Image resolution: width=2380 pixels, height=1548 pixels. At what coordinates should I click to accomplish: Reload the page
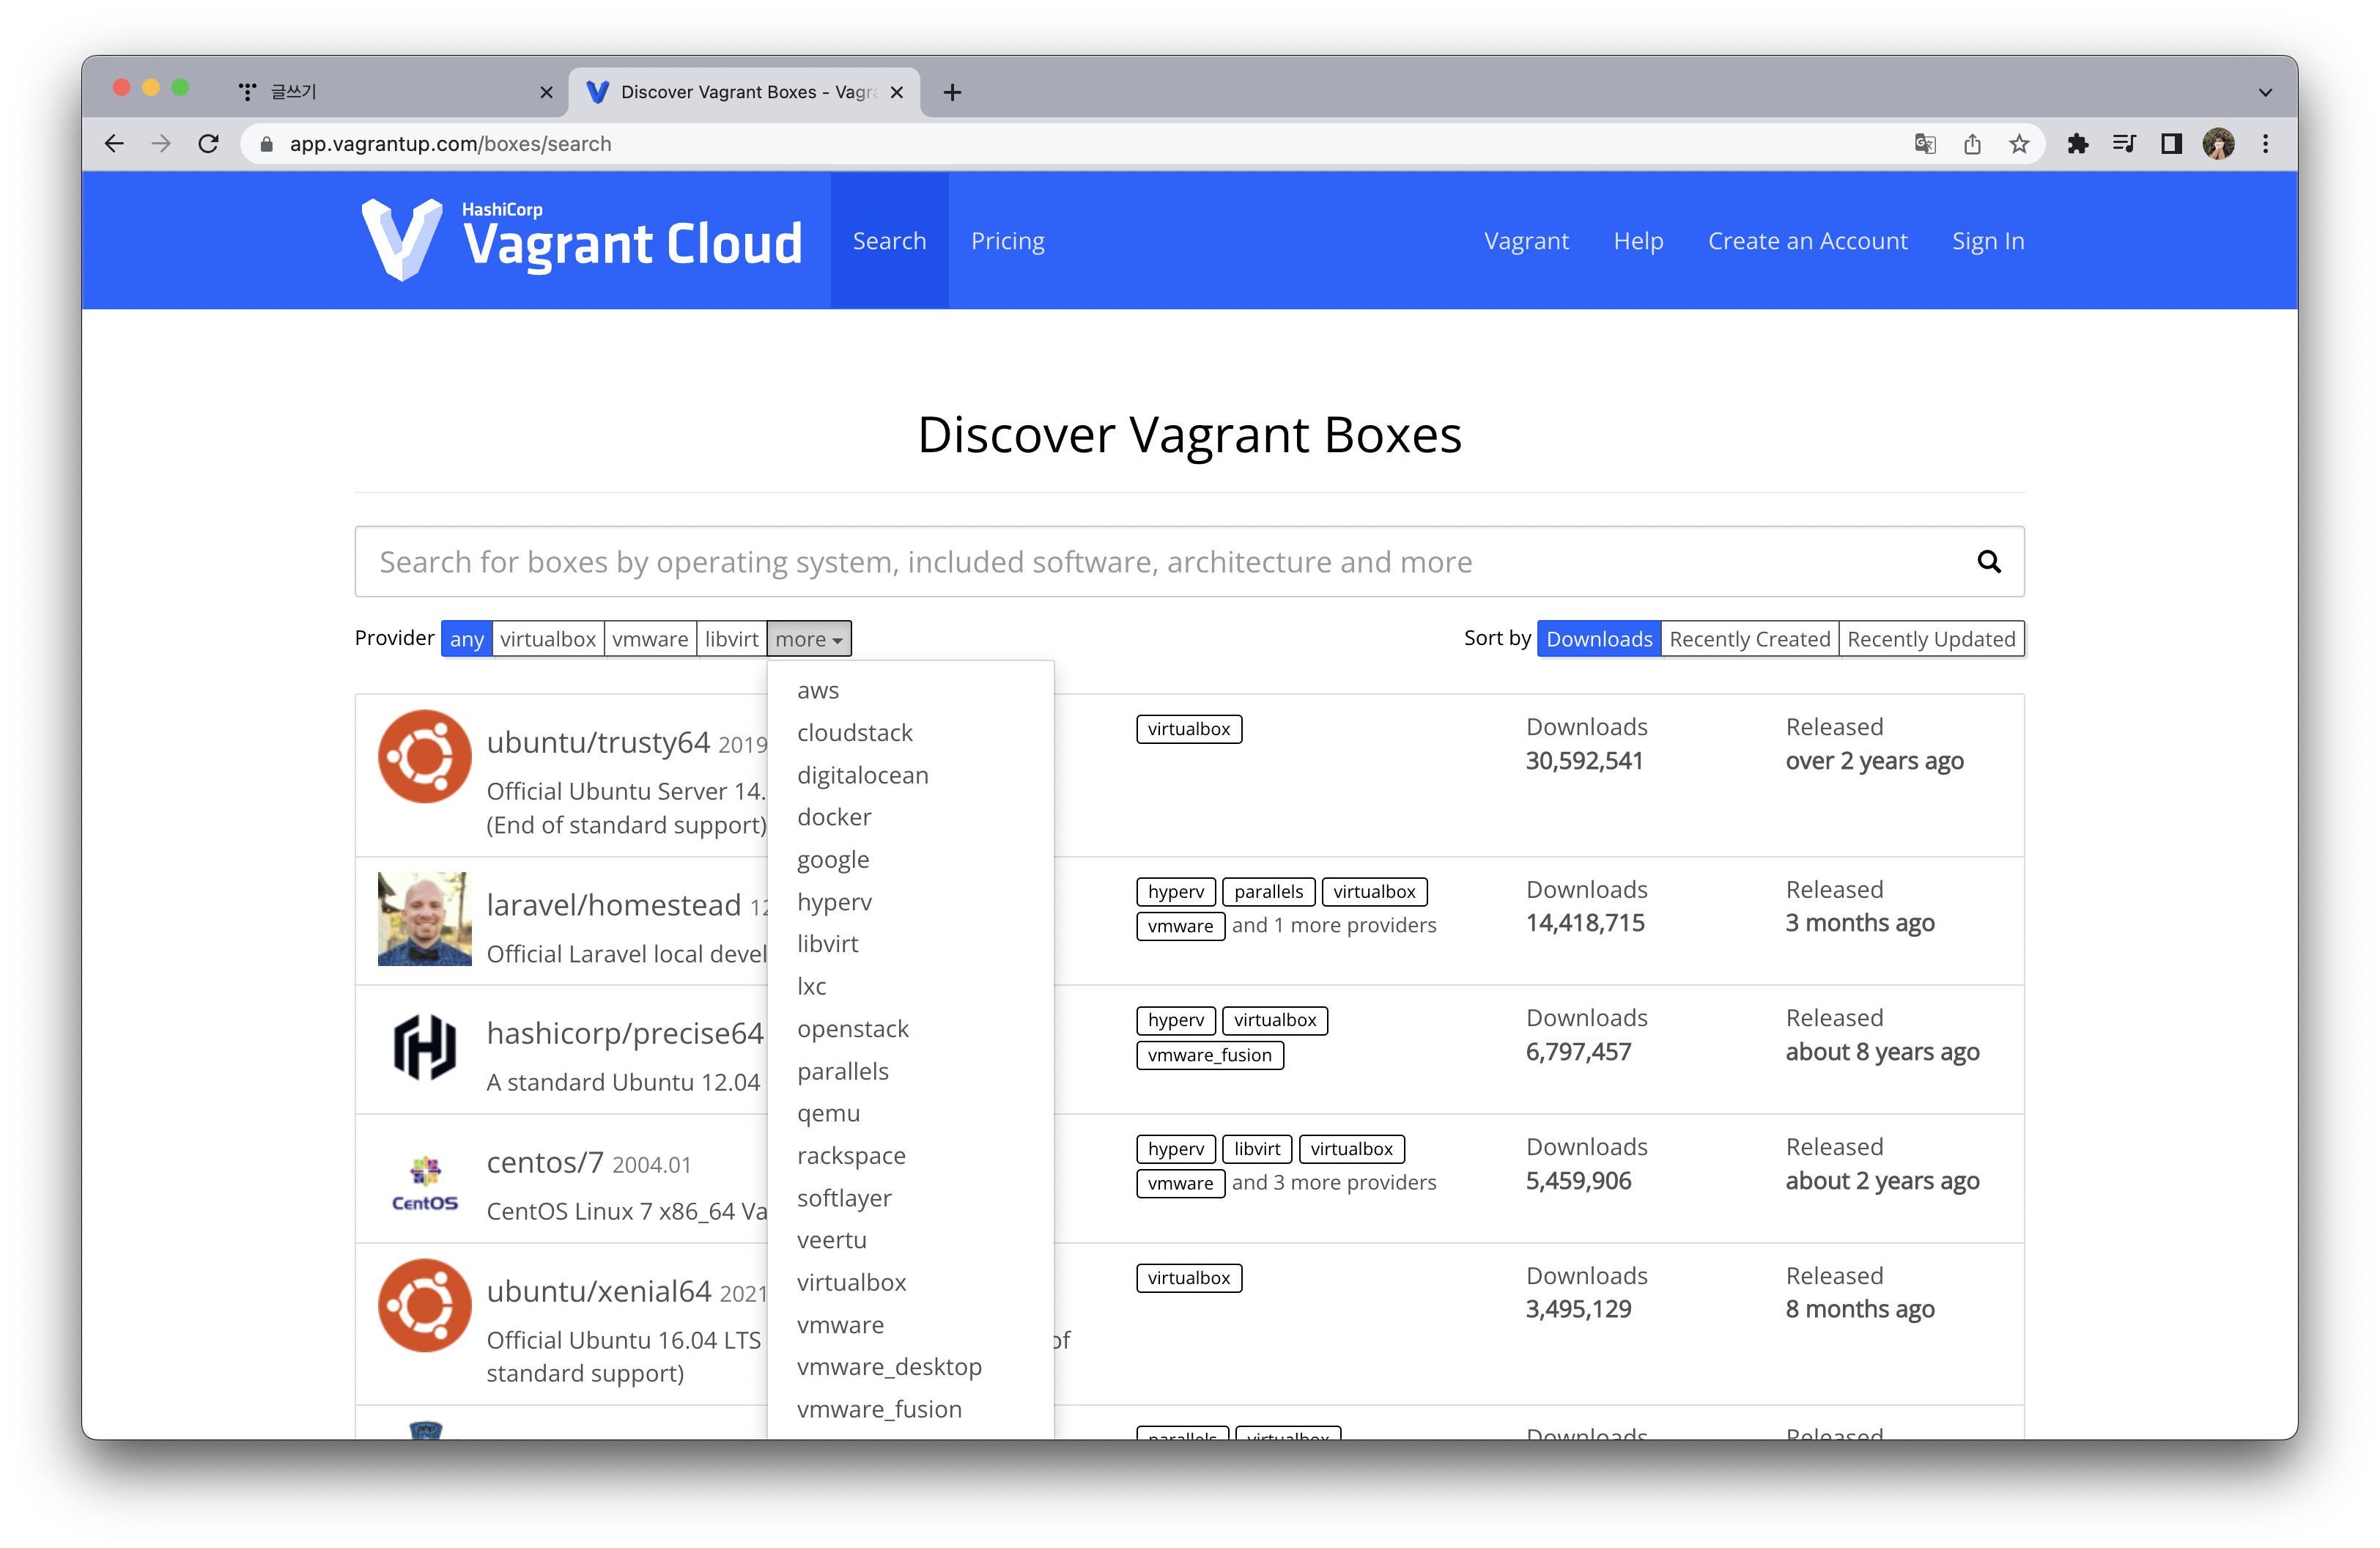tap(209, 144)
